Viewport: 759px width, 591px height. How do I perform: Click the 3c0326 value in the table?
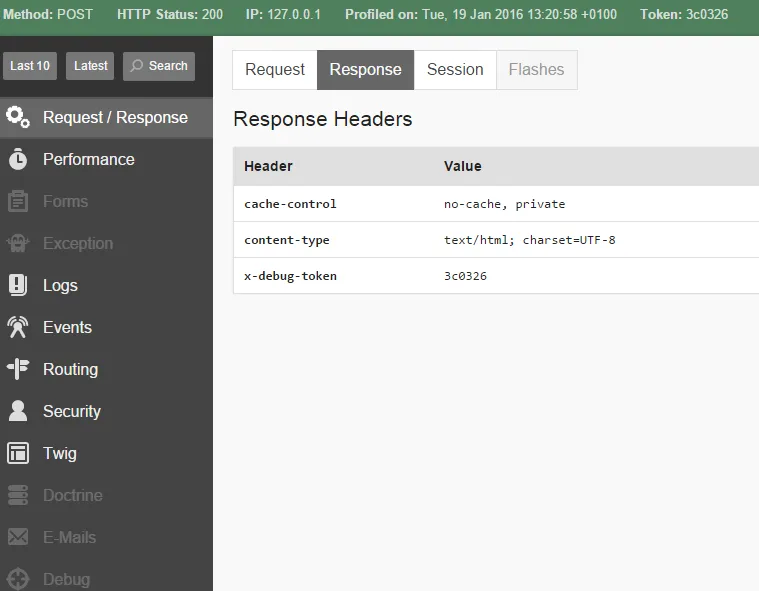(465, 276)
